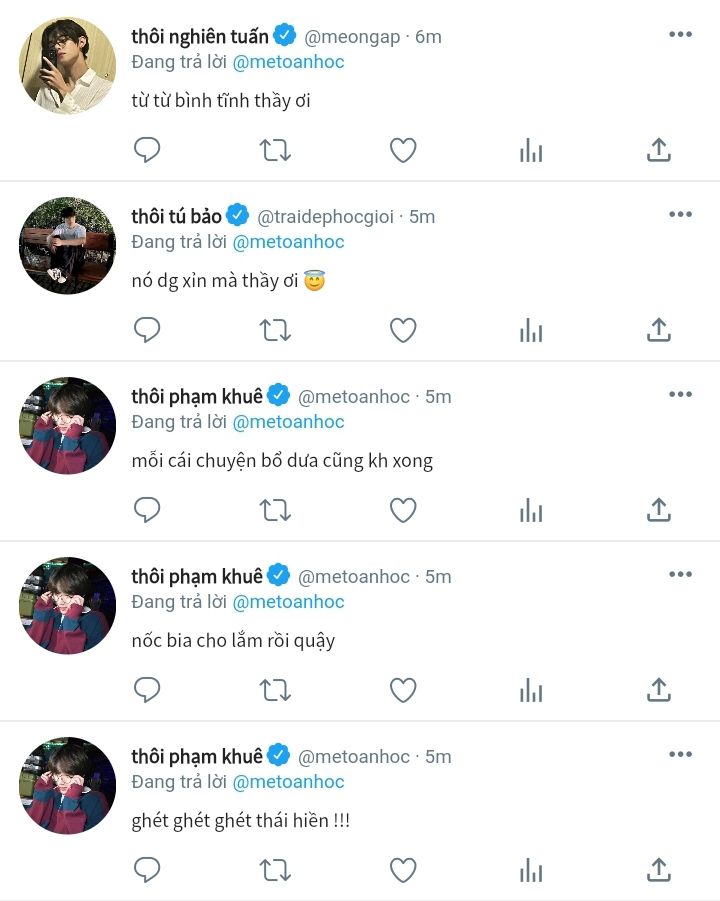Click @metoanhoc mention in thôi tú bảo's reply
The image size is (720, 901).
point(288,242)
